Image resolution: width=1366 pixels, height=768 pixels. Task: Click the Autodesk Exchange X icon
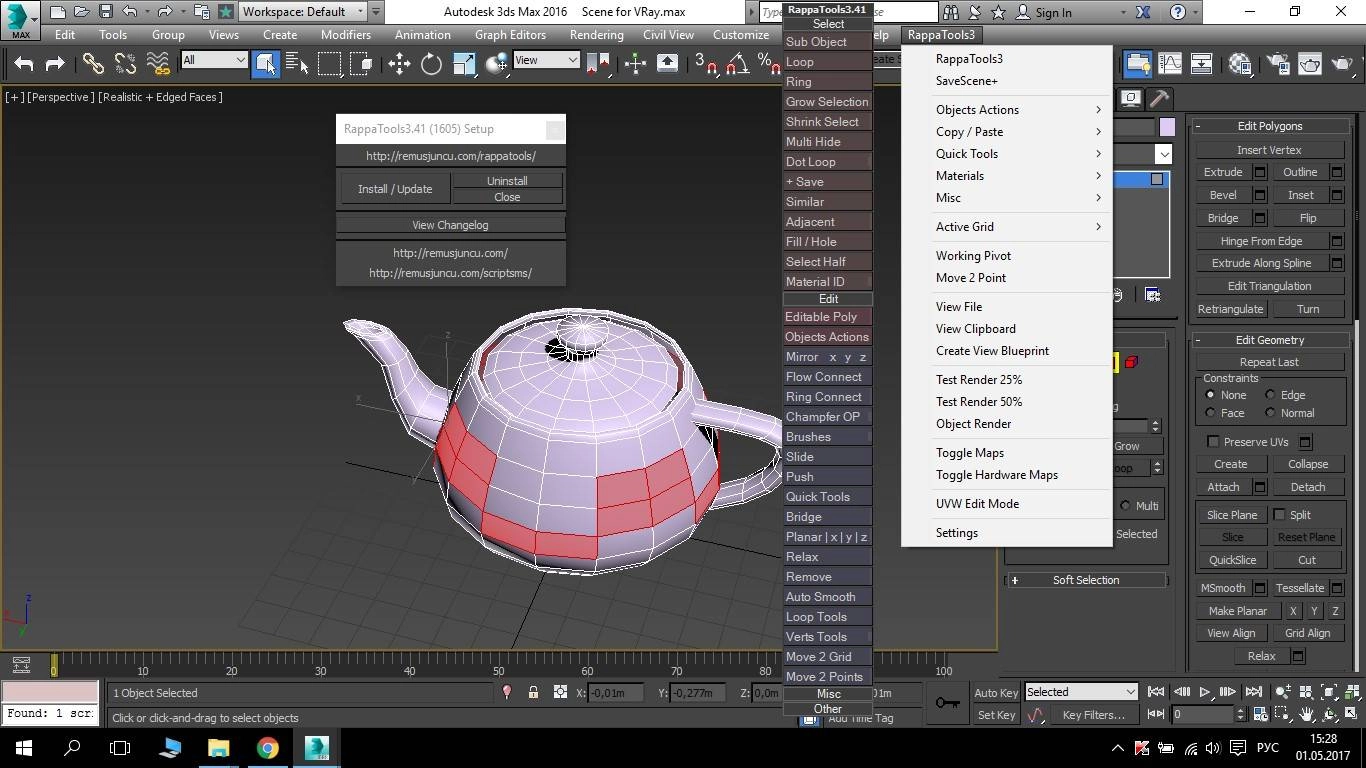point(1143,12)
